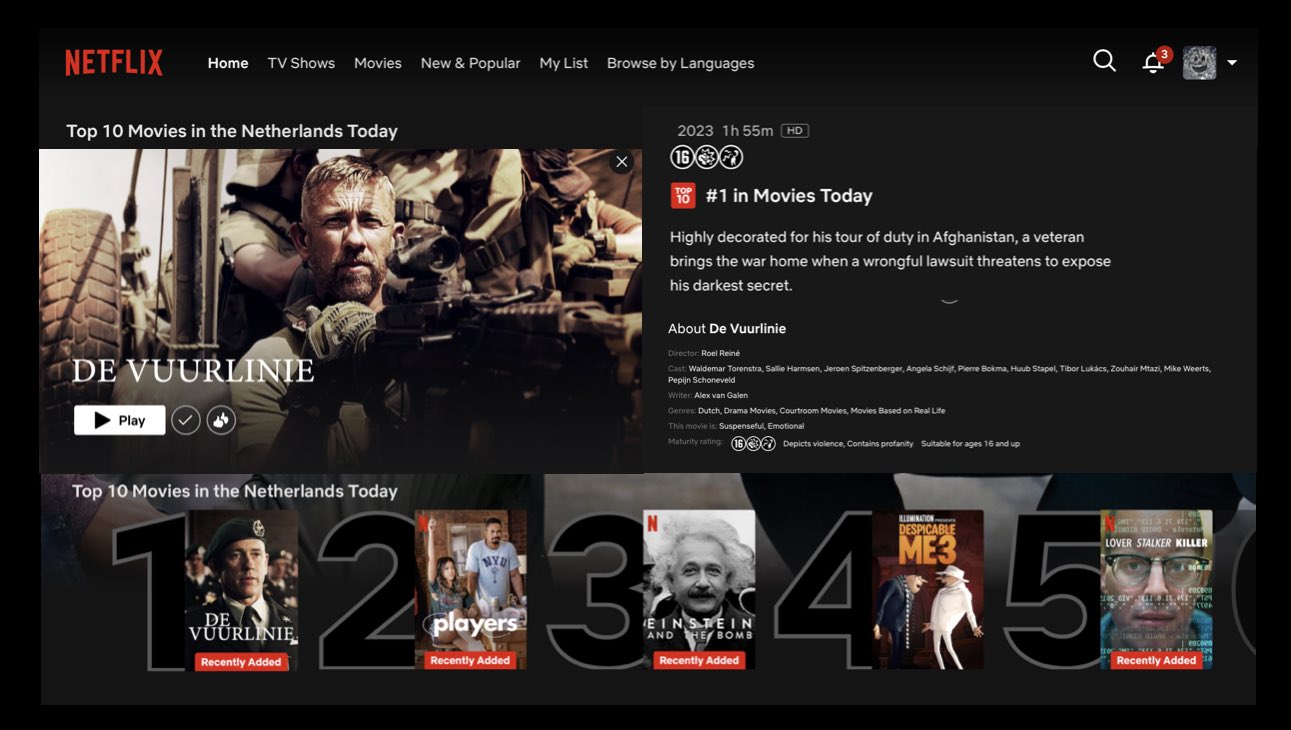
Task: Open Lover Stalker Killer poster
Action: tap(1156, 589)
